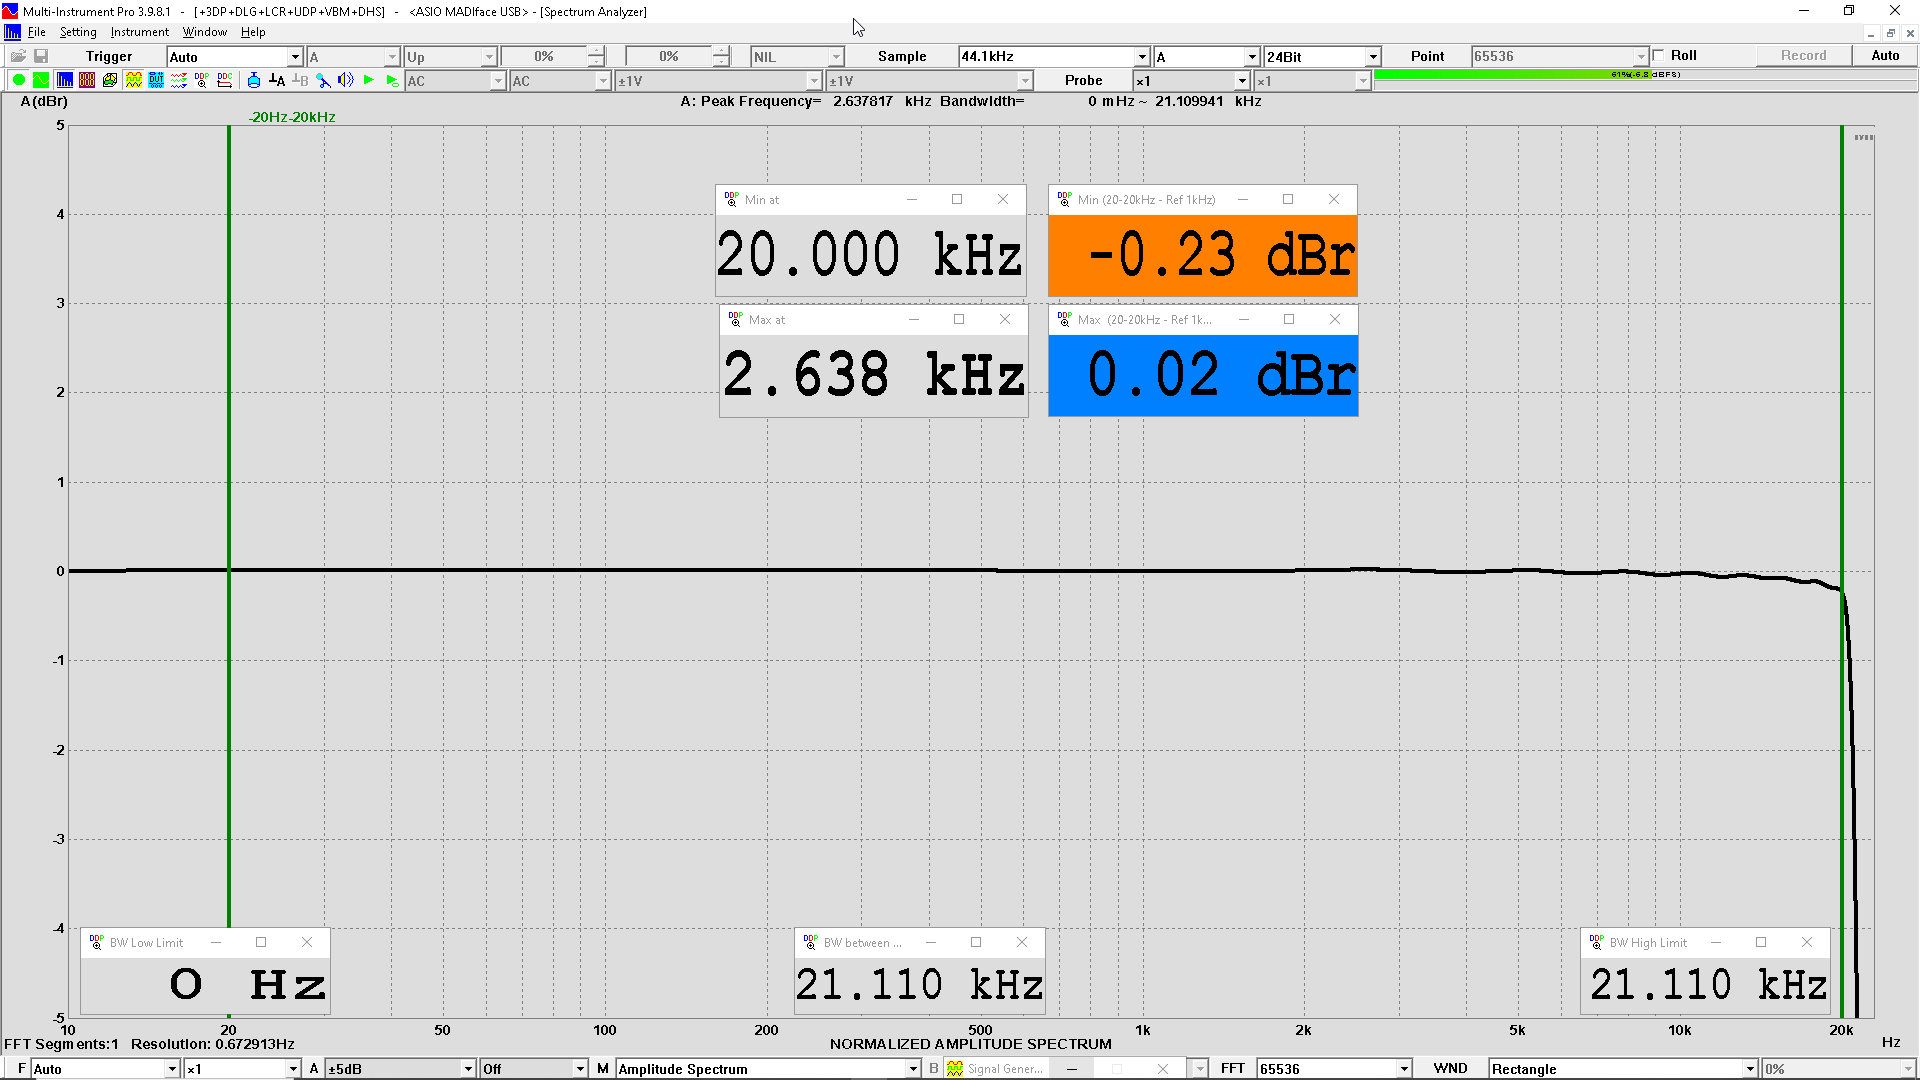Open the sampling channel A dropdown
The image size is (1920, 1080).
click(1206, 57)
